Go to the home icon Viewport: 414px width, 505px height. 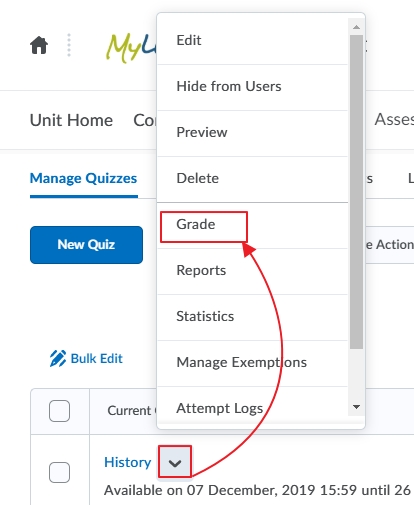[x=39, y=45]
